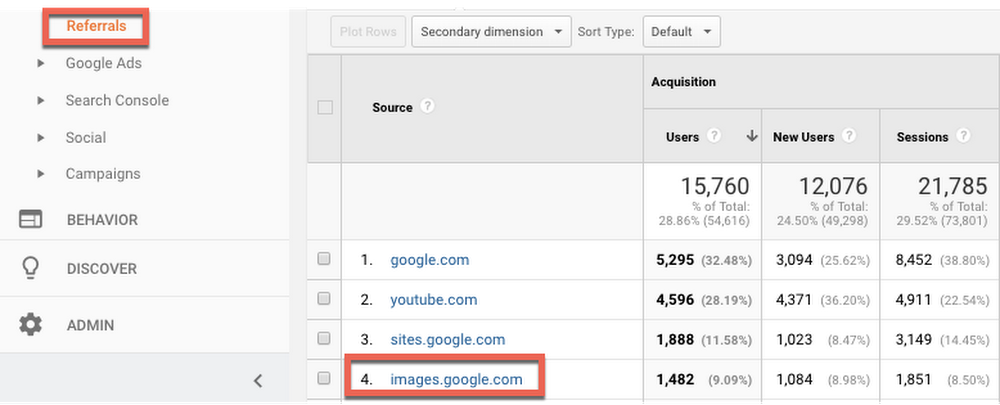
Task: Click sites.google.com users value 1,888
Action: pyautogui.click(x=675, y=340)
